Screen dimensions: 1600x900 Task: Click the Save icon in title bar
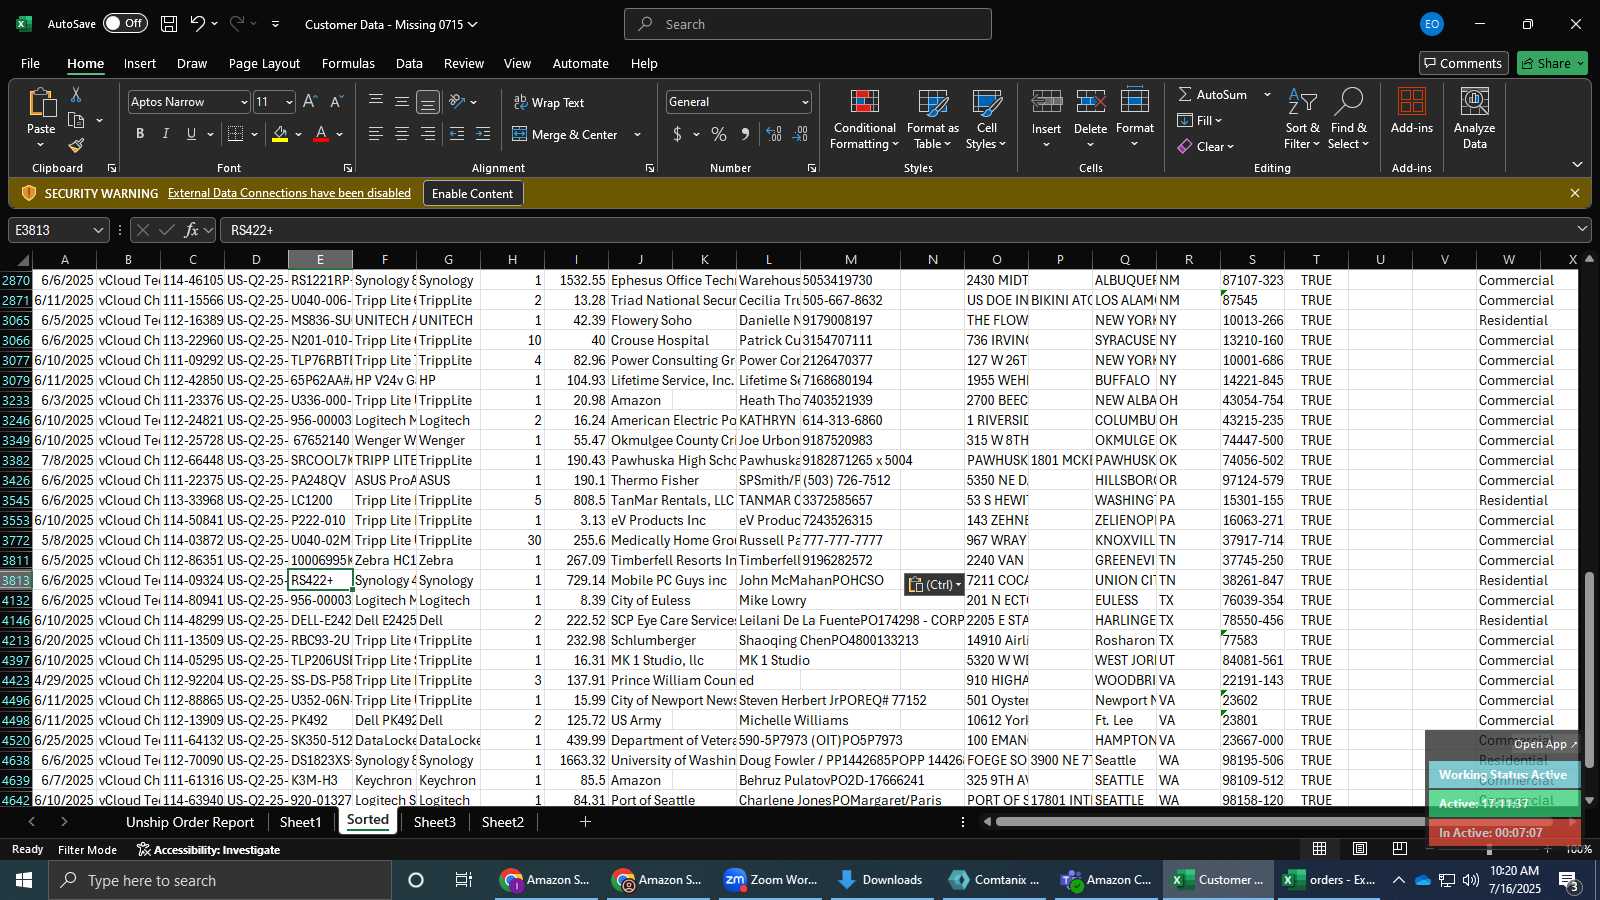[x=169, y=24]
